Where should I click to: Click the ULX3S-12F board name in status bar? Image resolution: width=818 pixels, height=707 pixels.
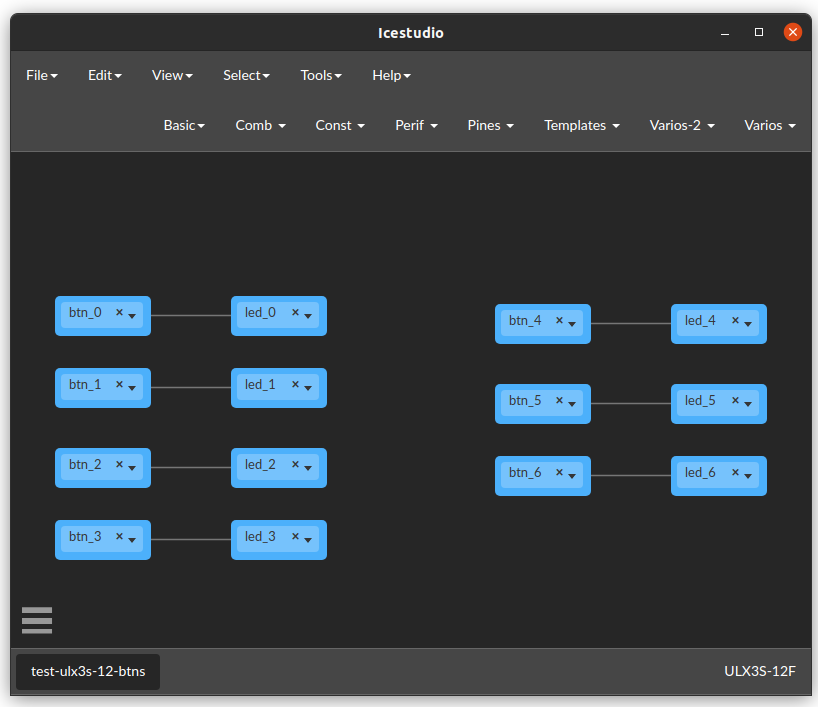[x=760, y=671]
